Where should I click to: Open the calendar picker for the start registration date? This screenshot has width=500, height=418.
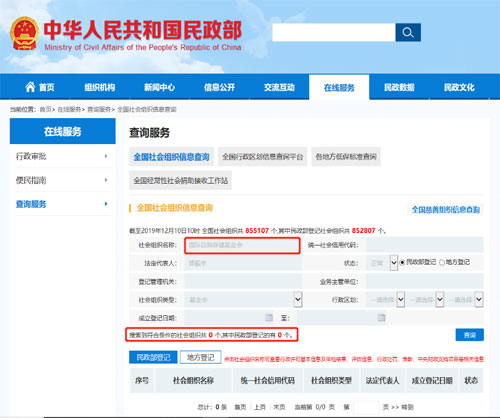pyautogui.click(x=269, y=317)
